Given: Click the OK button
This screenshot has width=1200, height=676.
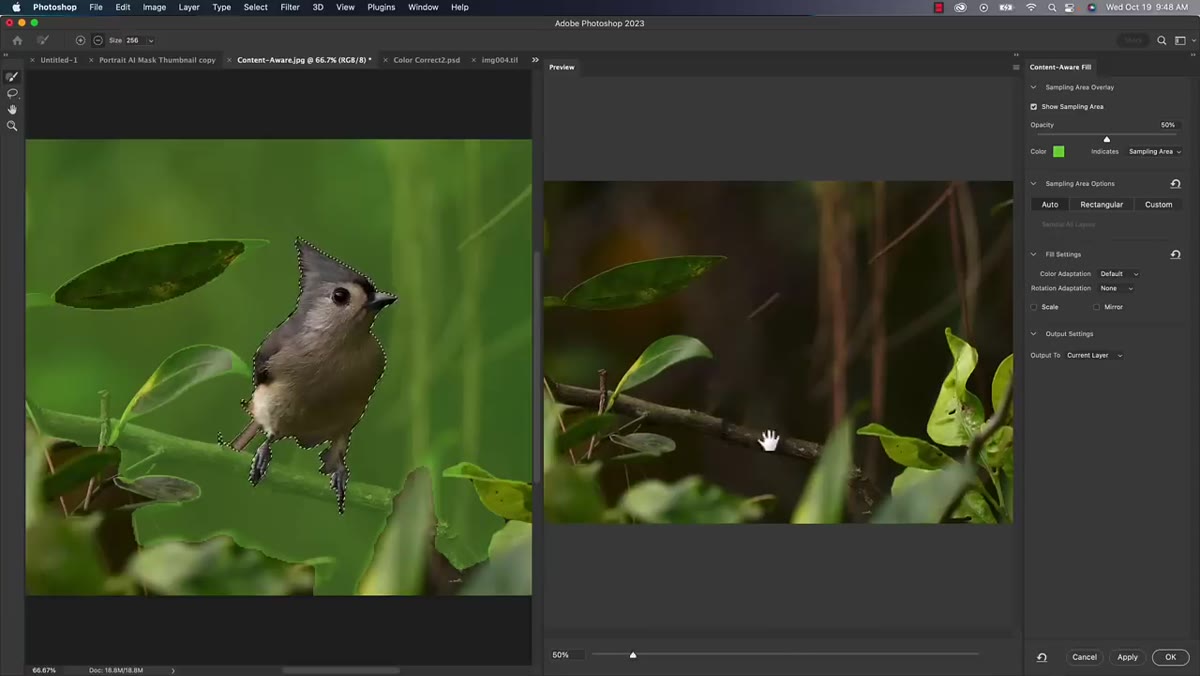Looking at the screenshot, I should point(1170,657).
